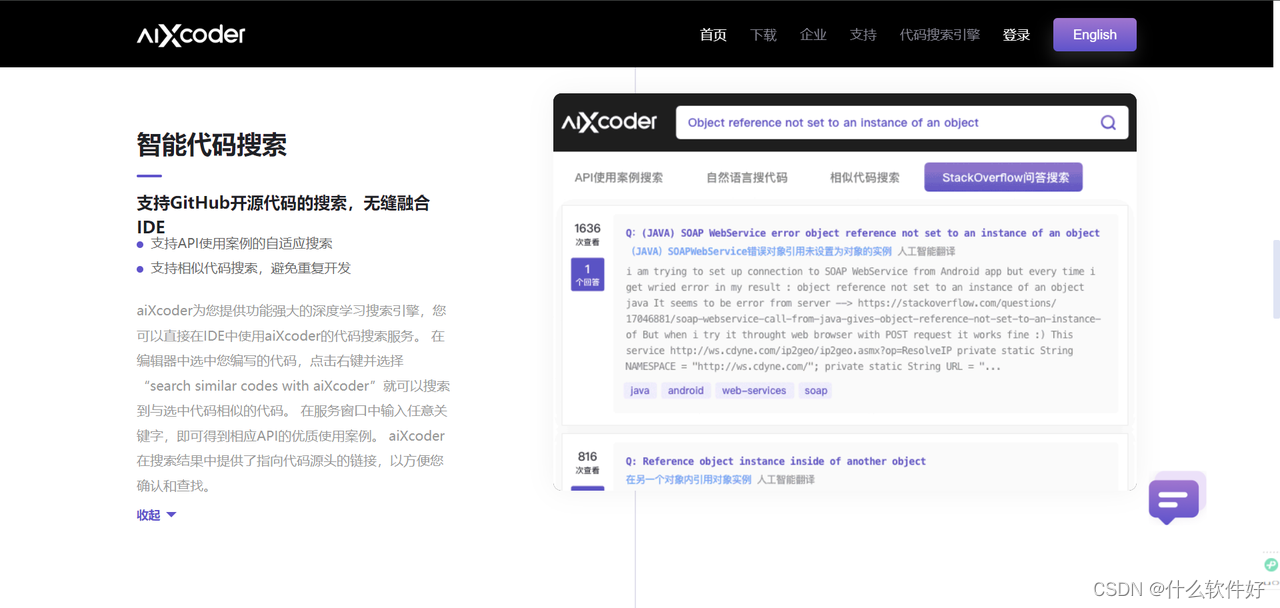Open 支持 navigation item
Screen dimensions: 1280x608
click(863, 35)
